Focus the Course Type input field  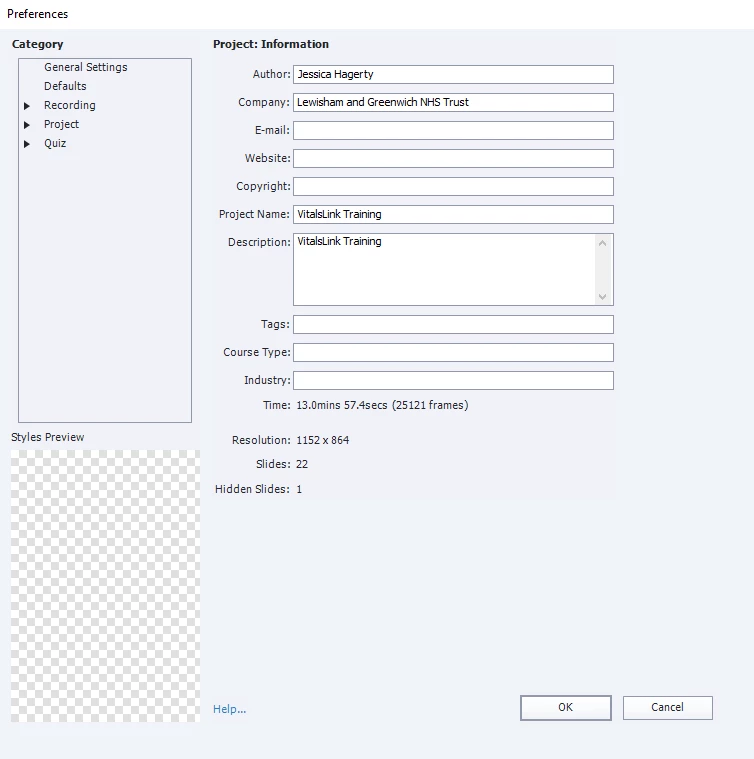tap(453, 352)
